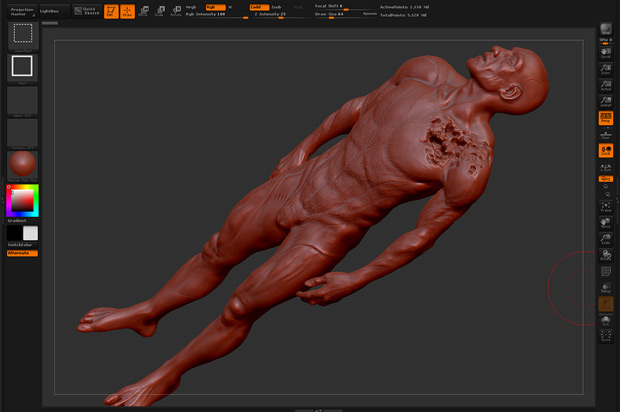Click SwitchColor
Image resolution: width=620 pixels, height=412 pixels.
[20, 245]
